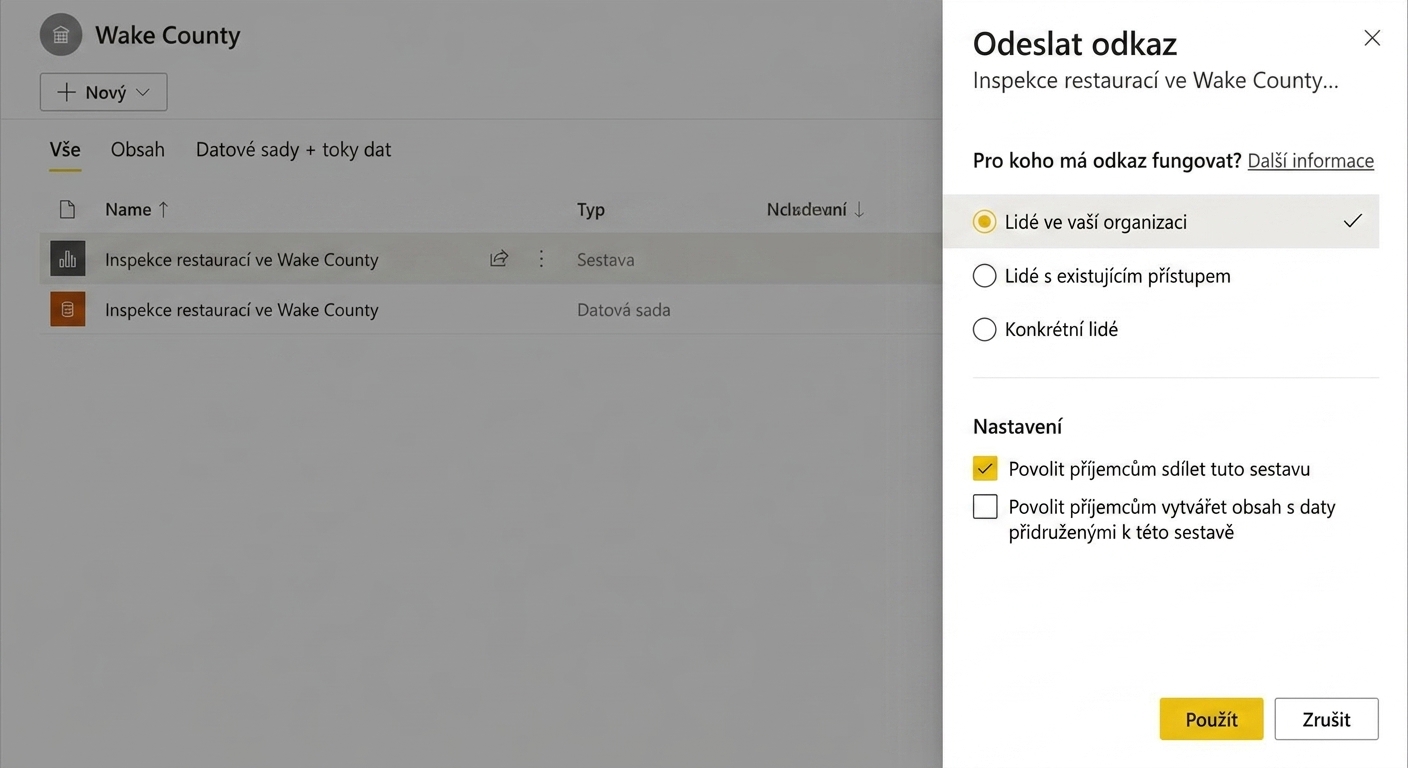Close the Odeslat odkaz panel
The image size is (1408, 768).
tap(1372, 38)
